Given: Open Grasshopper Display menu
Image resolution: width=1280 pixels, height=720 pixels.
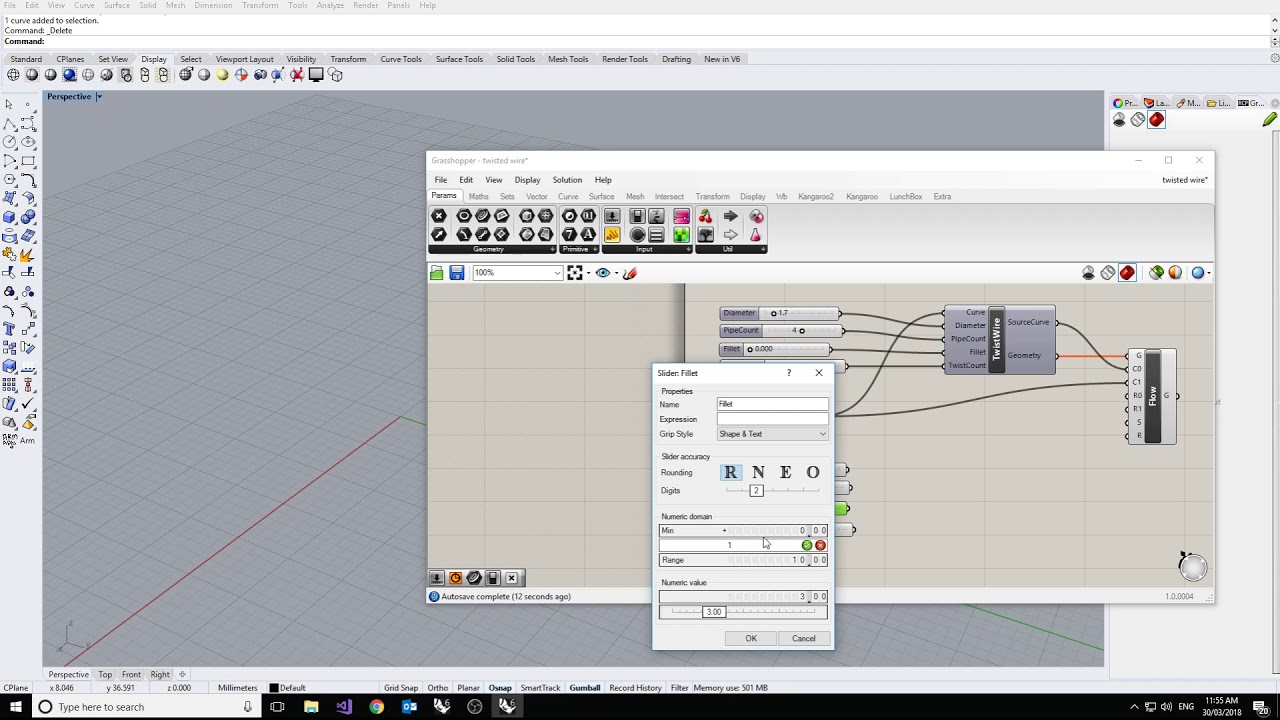Looking at the screenshot, I should click(x=527, y=180).
